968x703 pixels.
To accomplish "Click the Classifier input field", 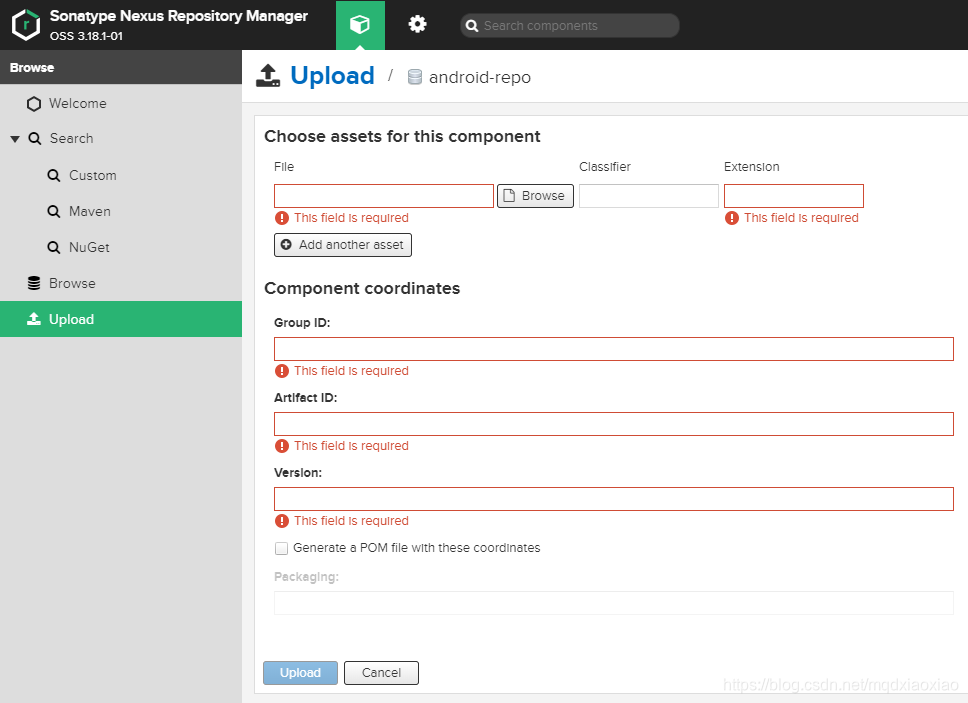I will [x=649, y=196].
